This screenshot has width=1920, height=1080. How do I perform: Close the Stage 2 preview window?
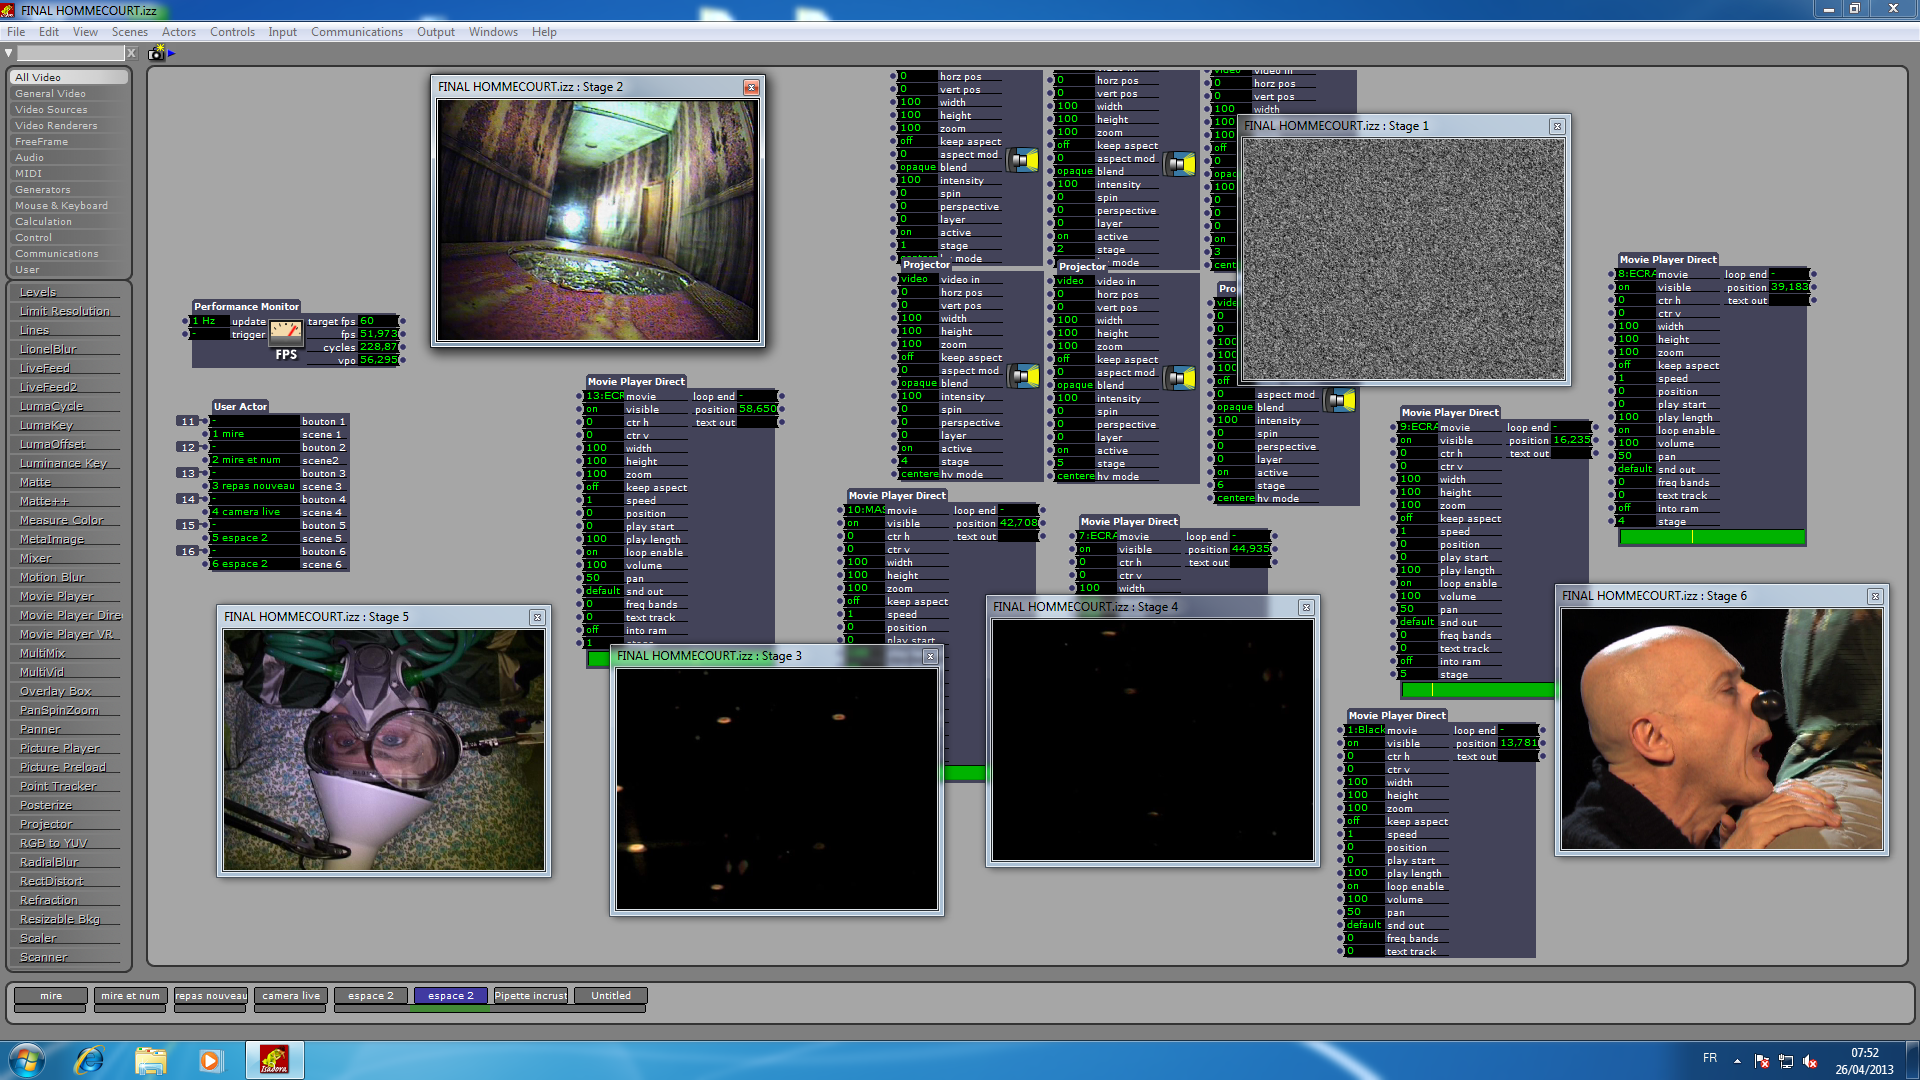pyautogui.click(x=751, y=87)
